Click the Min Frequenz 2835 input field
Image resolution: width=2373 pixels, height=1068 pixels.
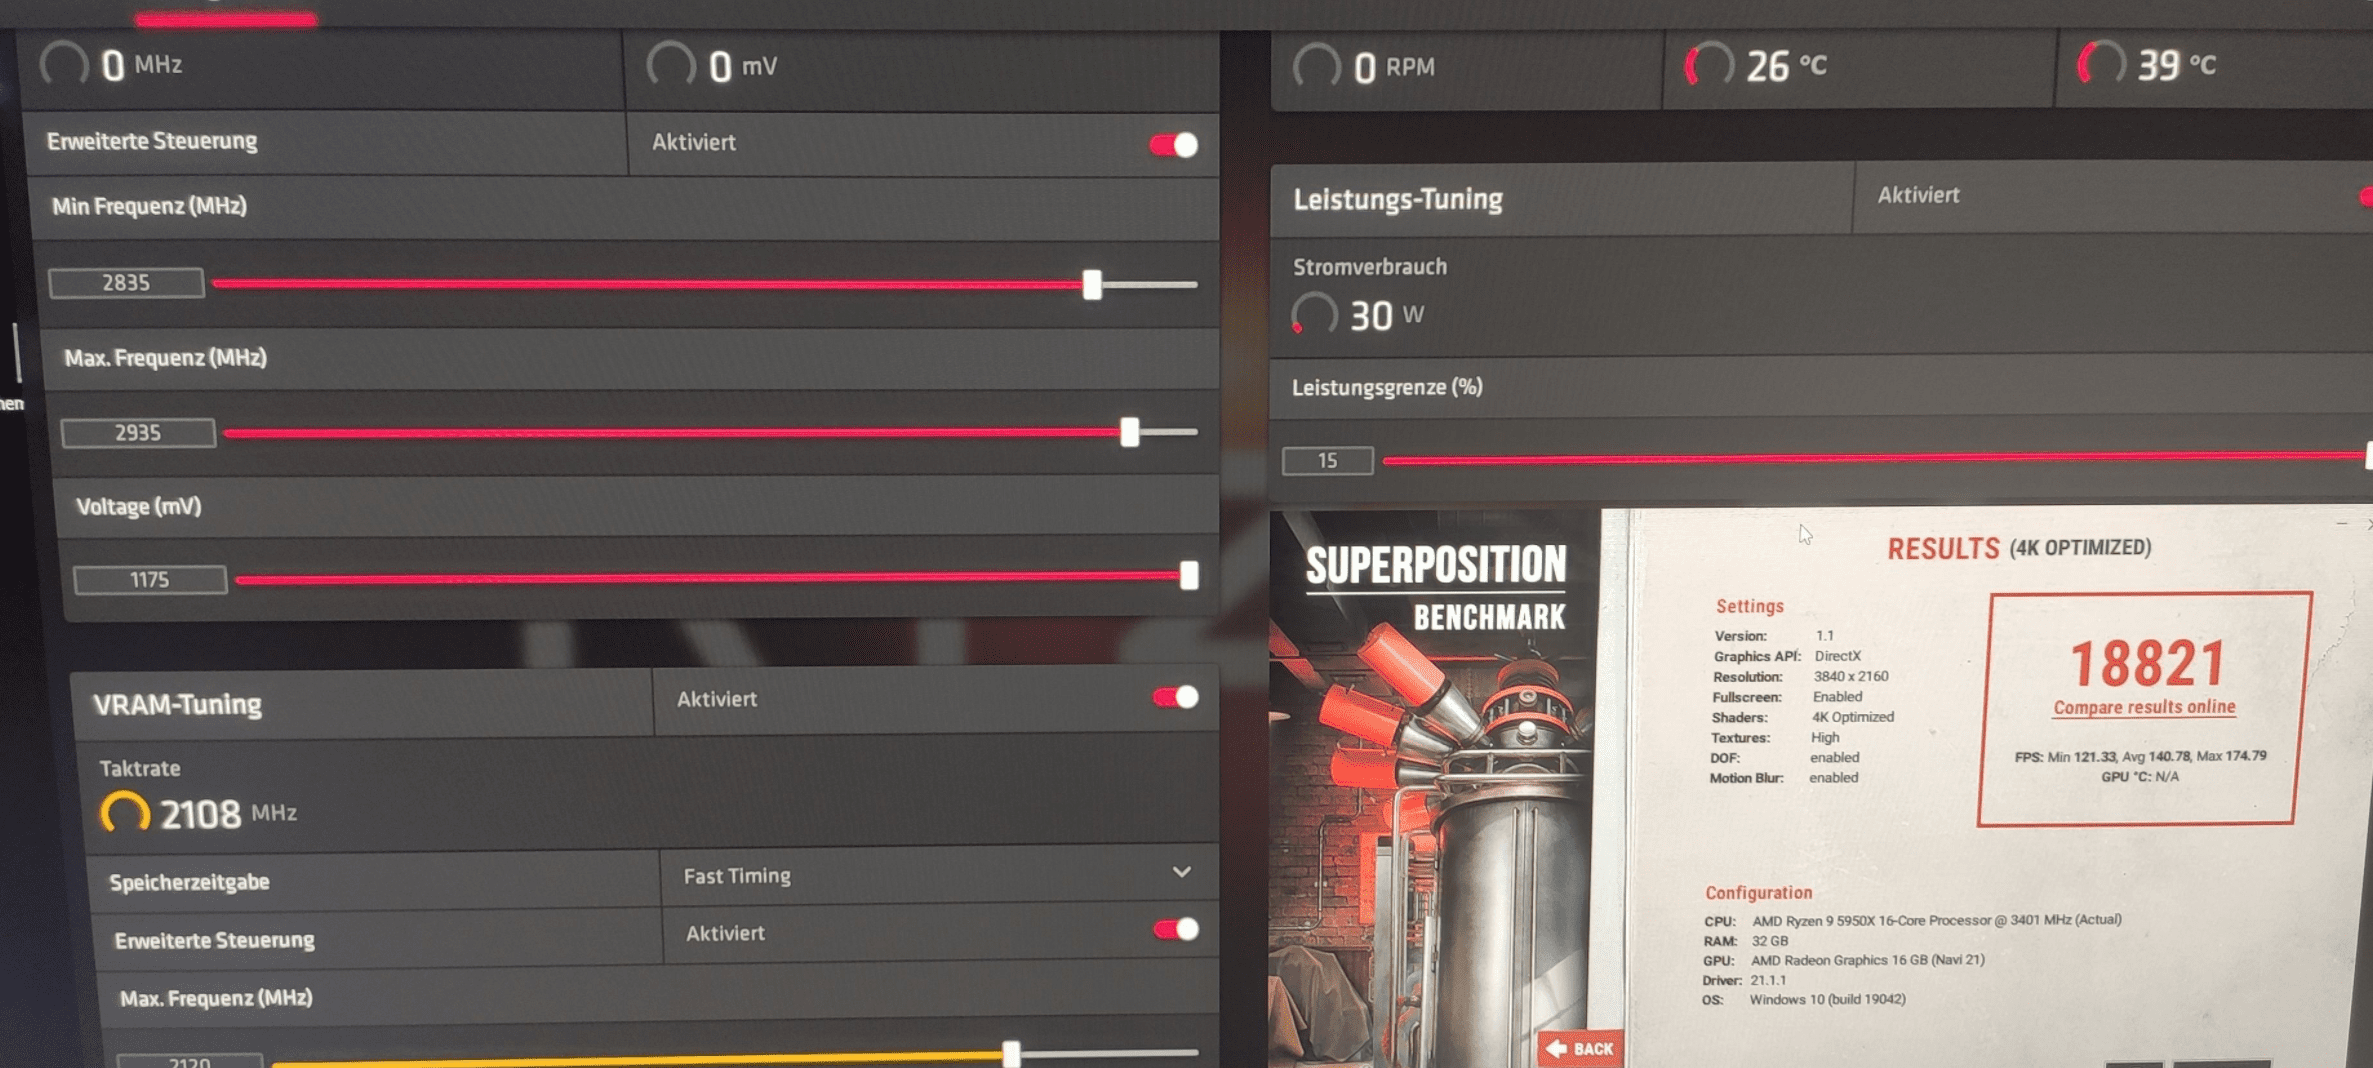click(126, 283)
